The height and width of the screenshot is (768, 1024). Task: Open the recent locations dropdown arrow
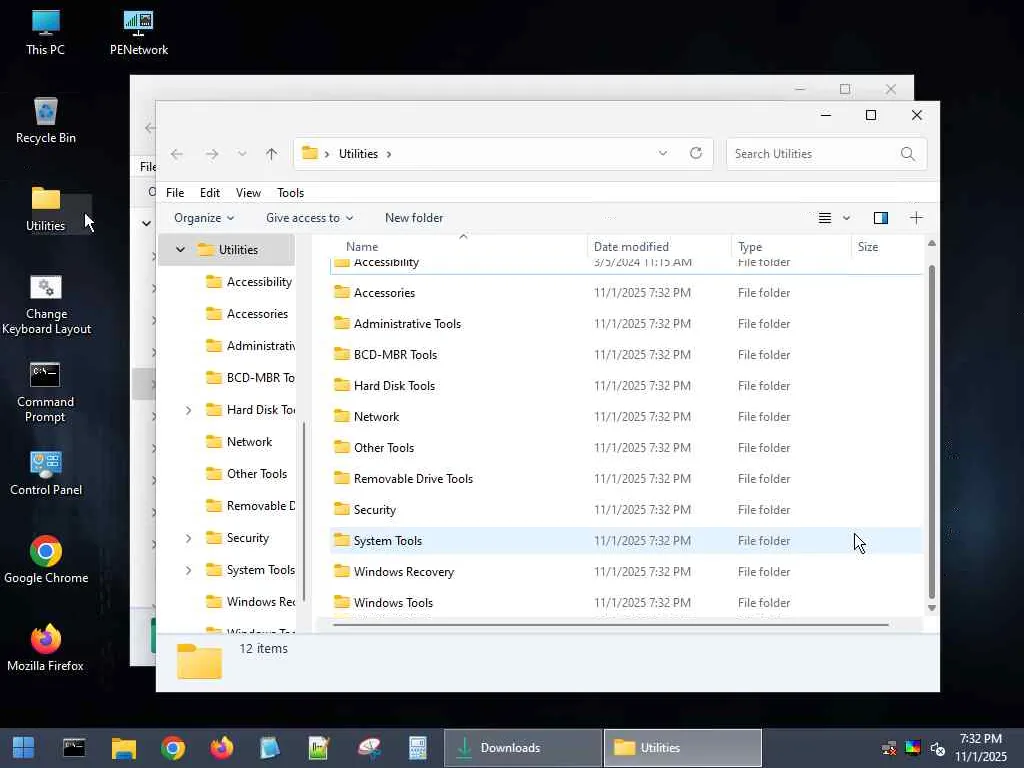point(242,154)
